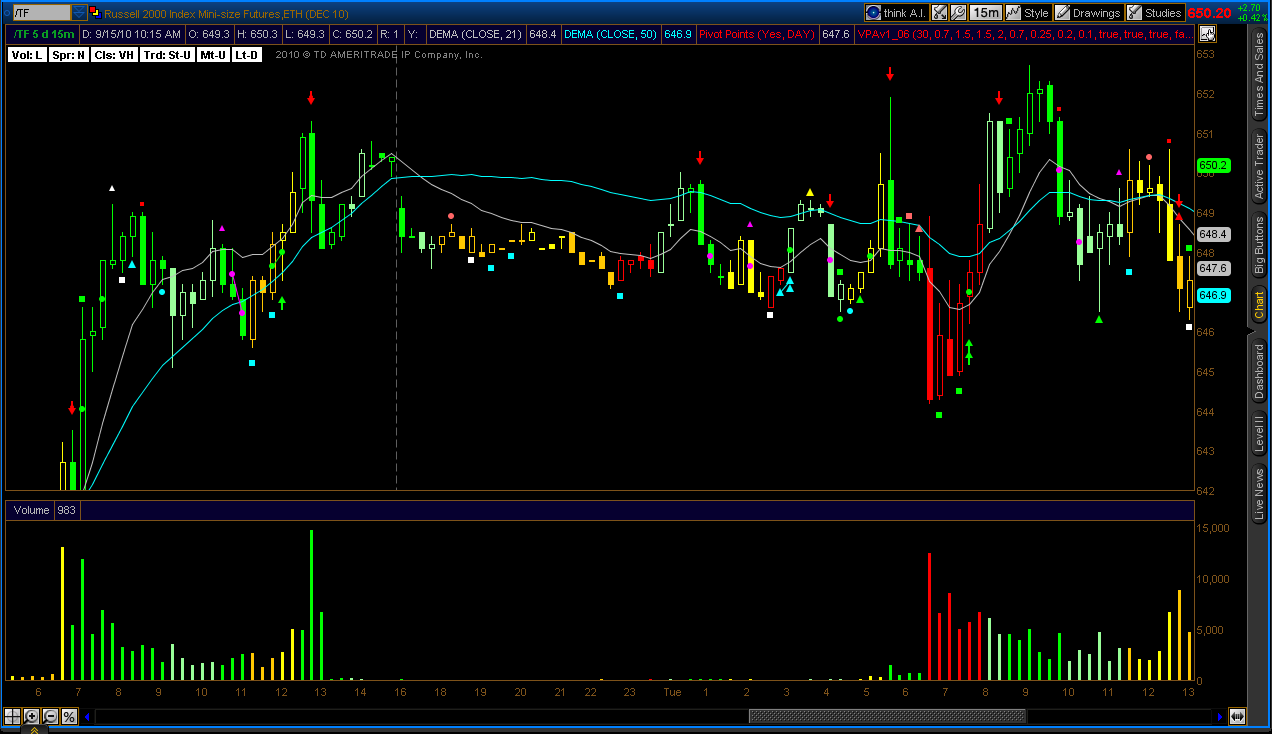Click the scroll right arrow of time axis
Viewport: 1272px width, 734px height.
coord(1219,716)
